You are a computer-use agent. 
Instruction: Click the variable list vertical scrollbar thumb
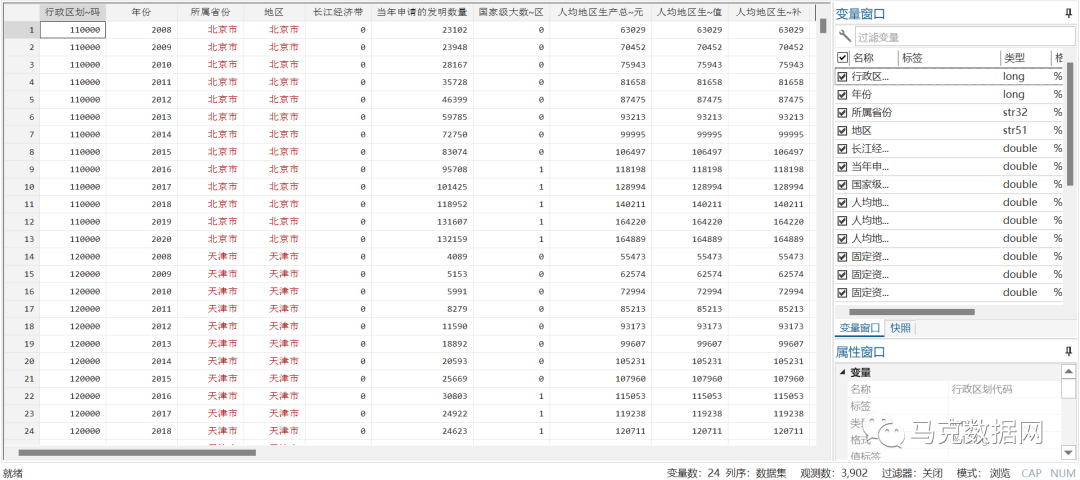pyautogui.click(x=1070, y=124)
